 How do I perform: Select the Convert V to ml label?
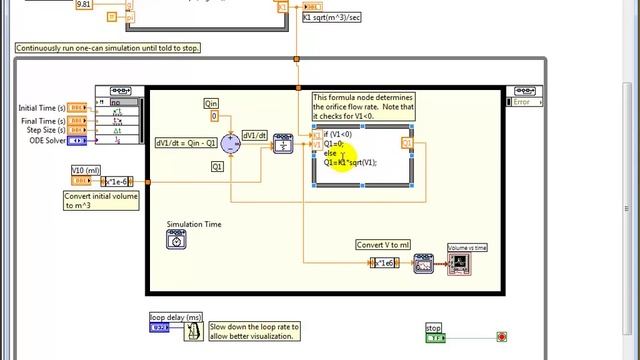coord(383,245)
